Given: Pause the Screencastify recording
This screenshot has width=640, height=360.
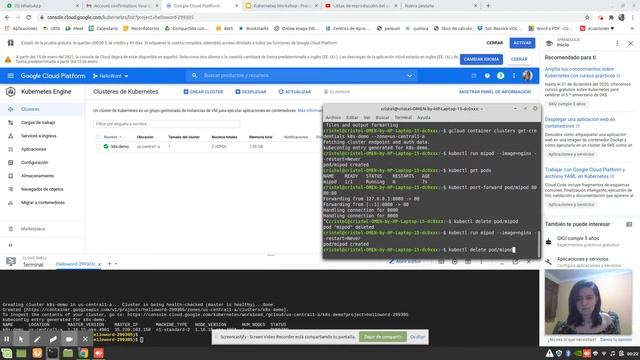Looking at the screenshot, I should 7,339.
